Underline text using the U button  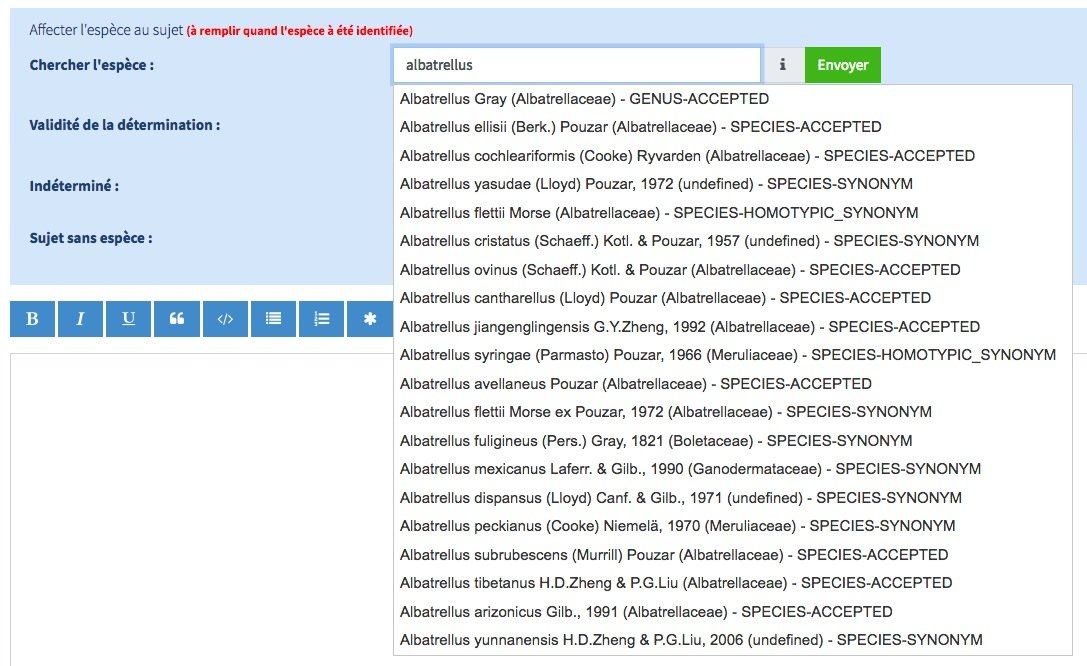[x=129, y=319]
